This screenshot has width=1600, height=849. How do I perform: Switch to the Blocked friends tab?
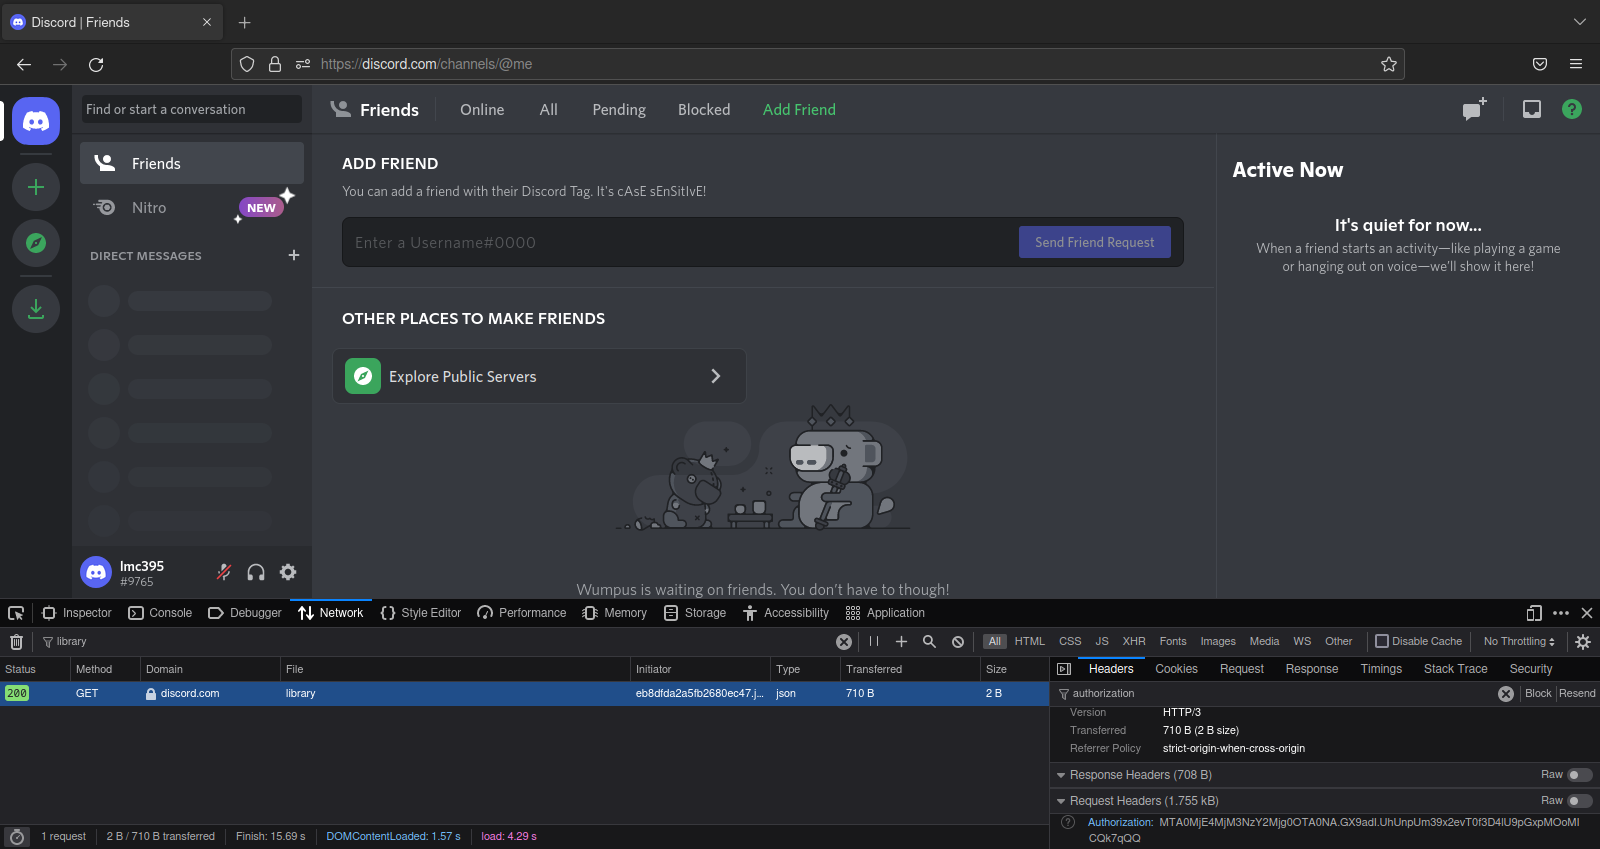click(x=704, y=110)
